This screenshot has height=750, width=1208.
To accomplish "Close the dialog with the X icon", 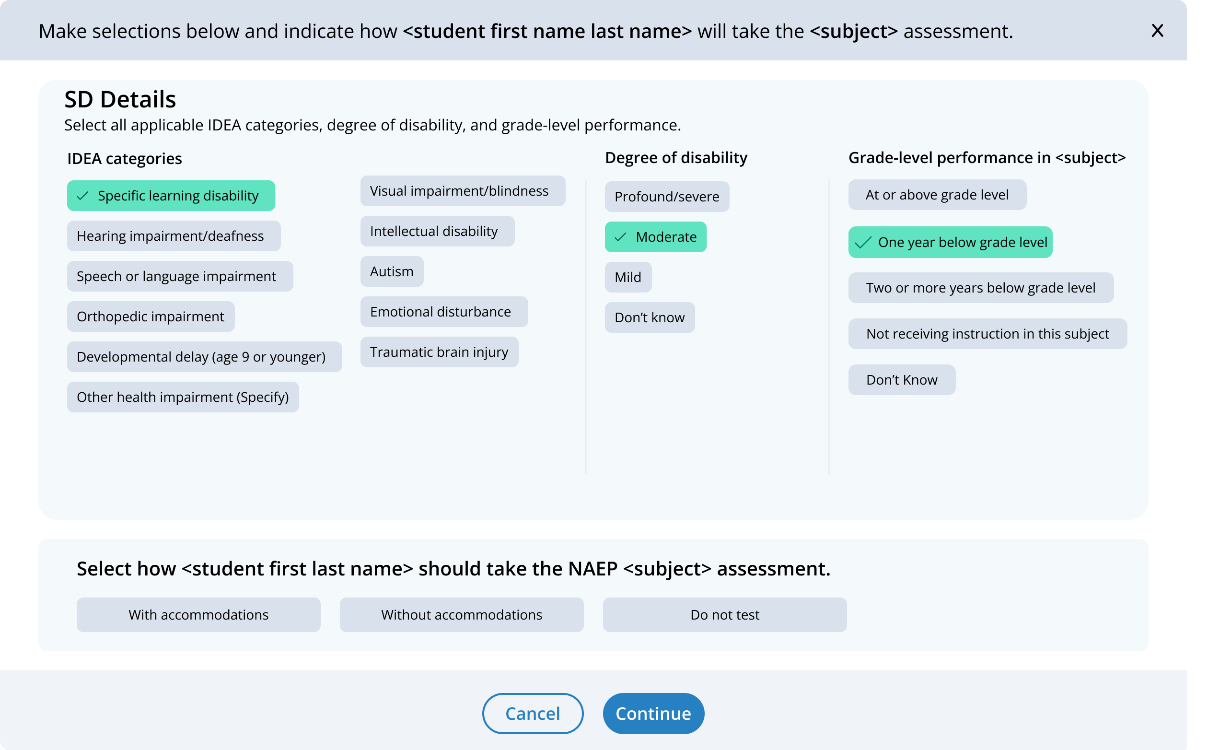I will (1157, 31).
